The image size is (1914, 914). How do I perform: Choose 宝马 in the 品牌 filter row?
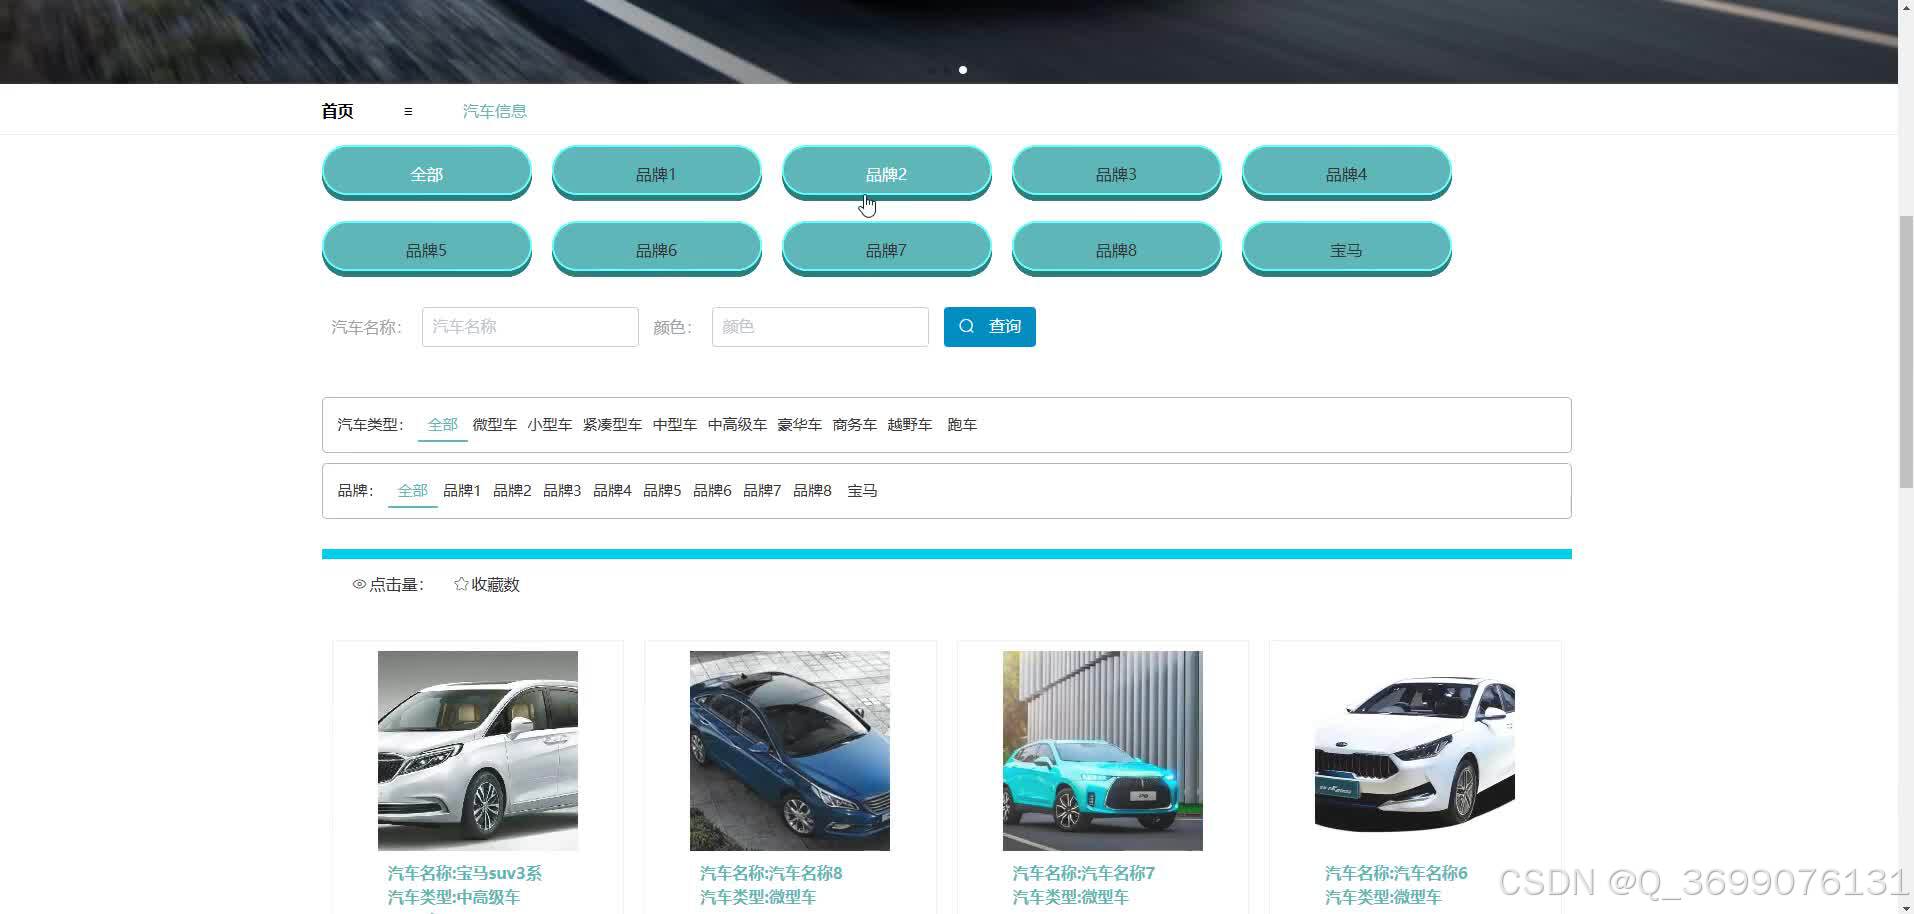coord(861,490)
